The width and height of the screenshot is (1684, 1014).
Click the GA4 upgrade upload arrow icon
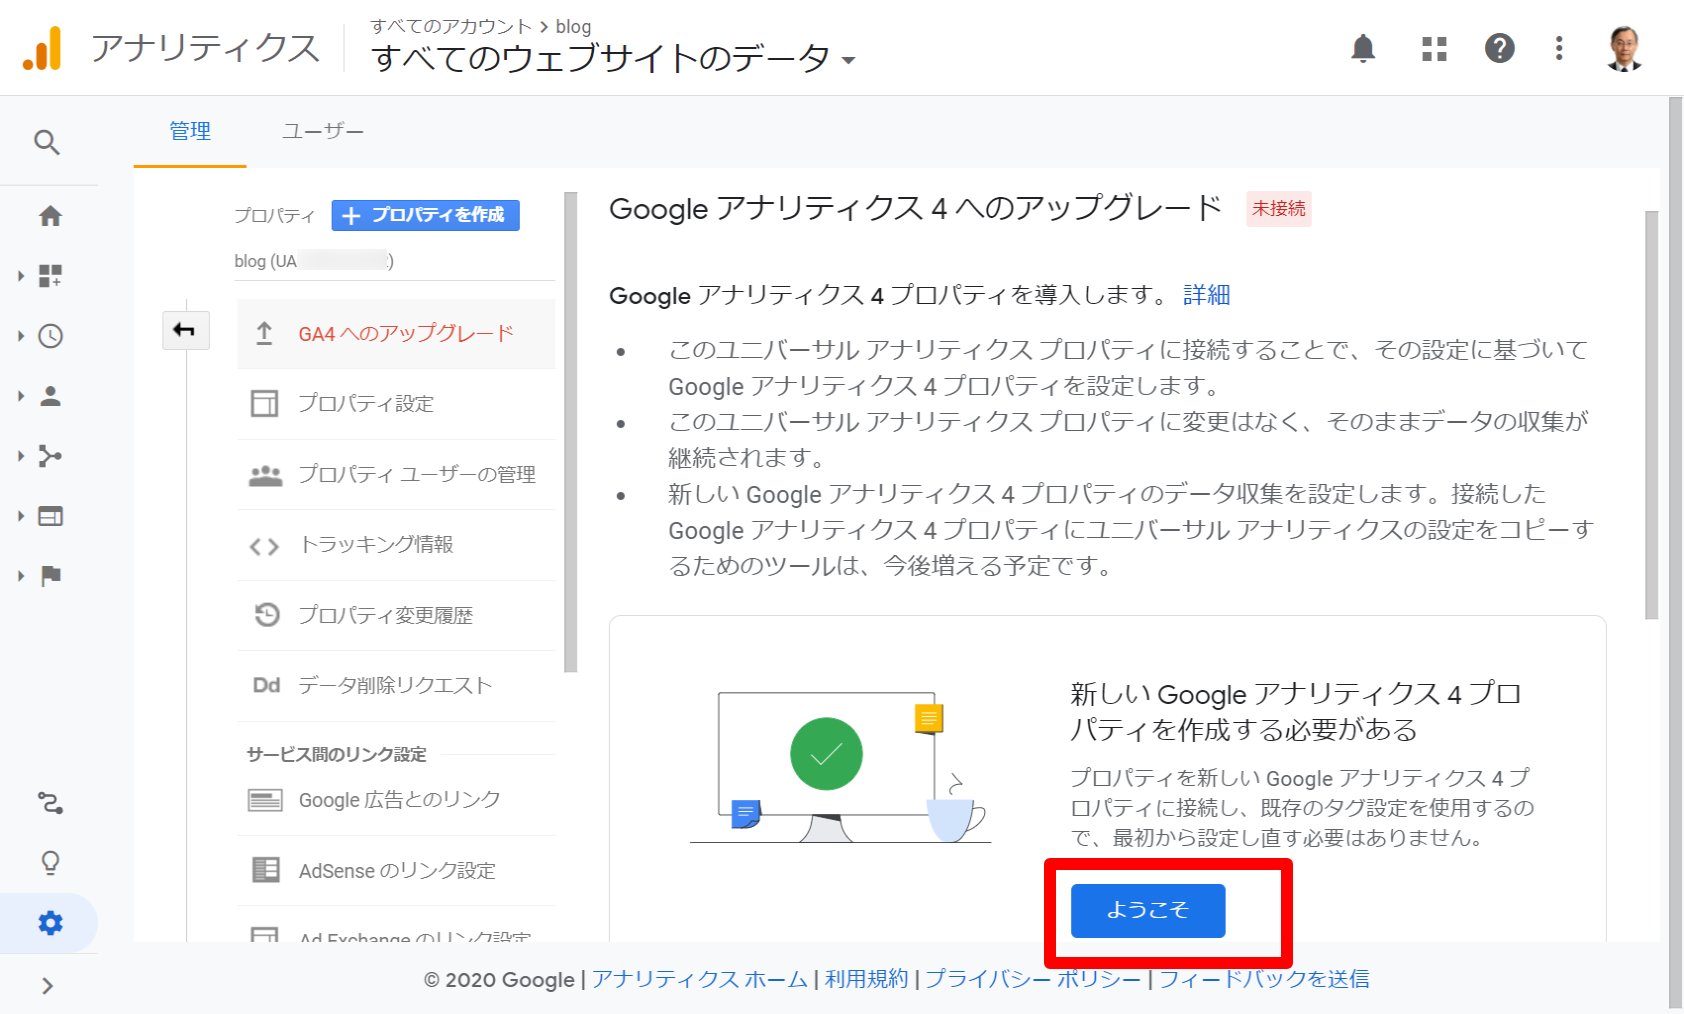tap(264, 334)
